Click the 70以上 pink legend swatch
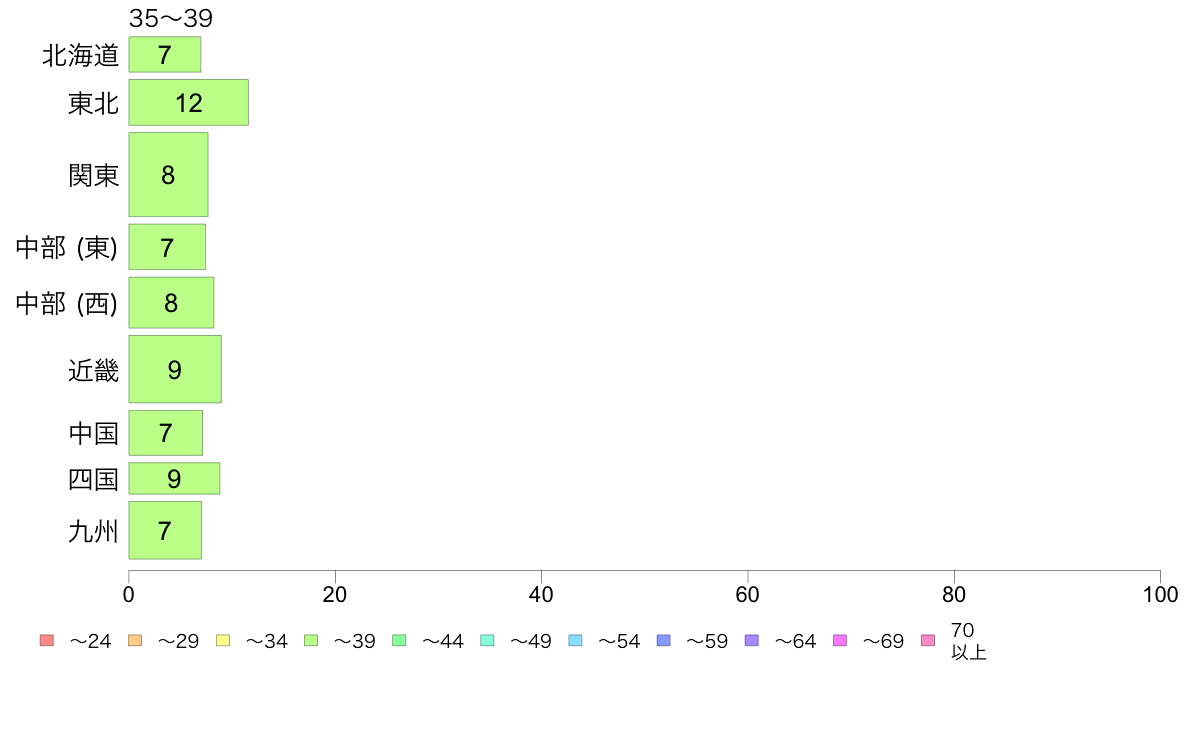This screenshot has width=1188, height=736. (928, 640)
